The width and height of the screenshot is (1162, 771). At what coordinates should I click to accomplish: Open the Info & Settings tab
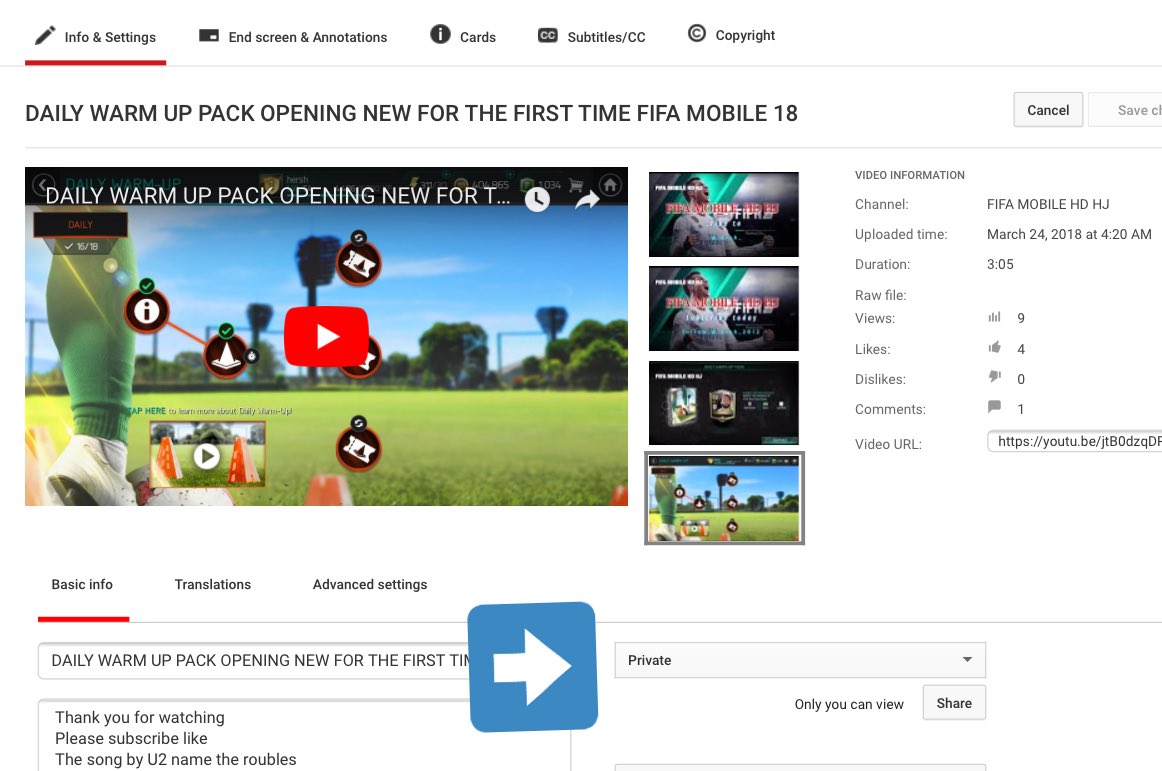tap(96, 36)
